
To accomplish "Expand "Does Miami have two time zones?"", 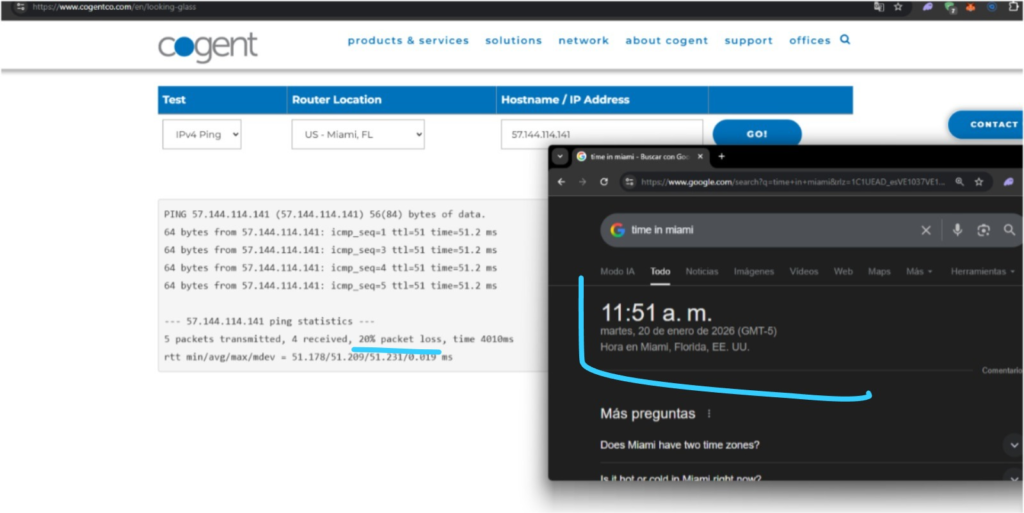I will tap(1014, 445).
